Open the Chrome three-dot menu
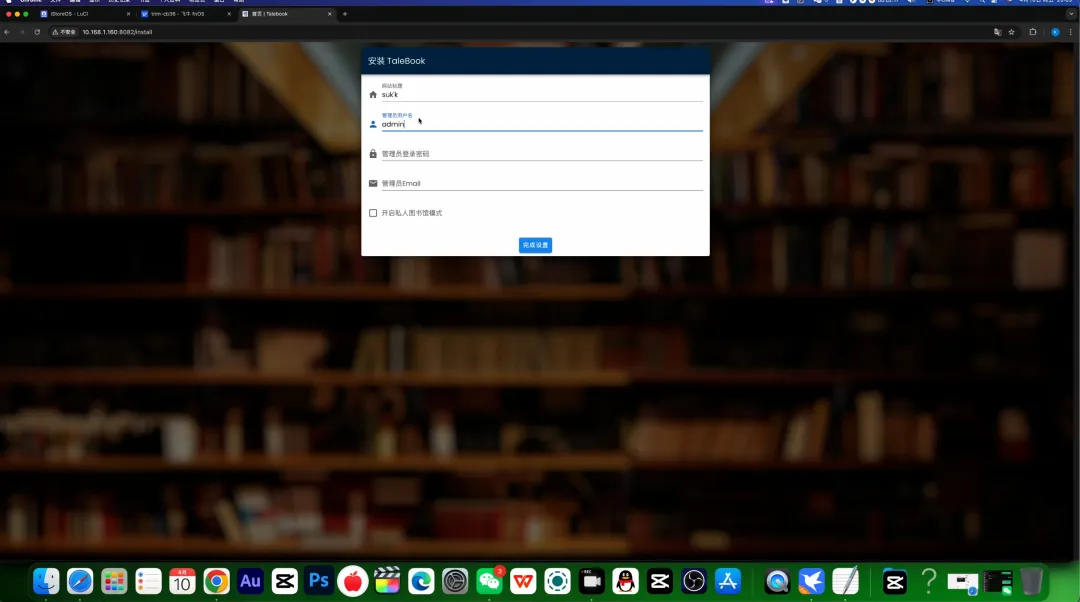The image size is (1080, 602). (x=1070, y=32)
